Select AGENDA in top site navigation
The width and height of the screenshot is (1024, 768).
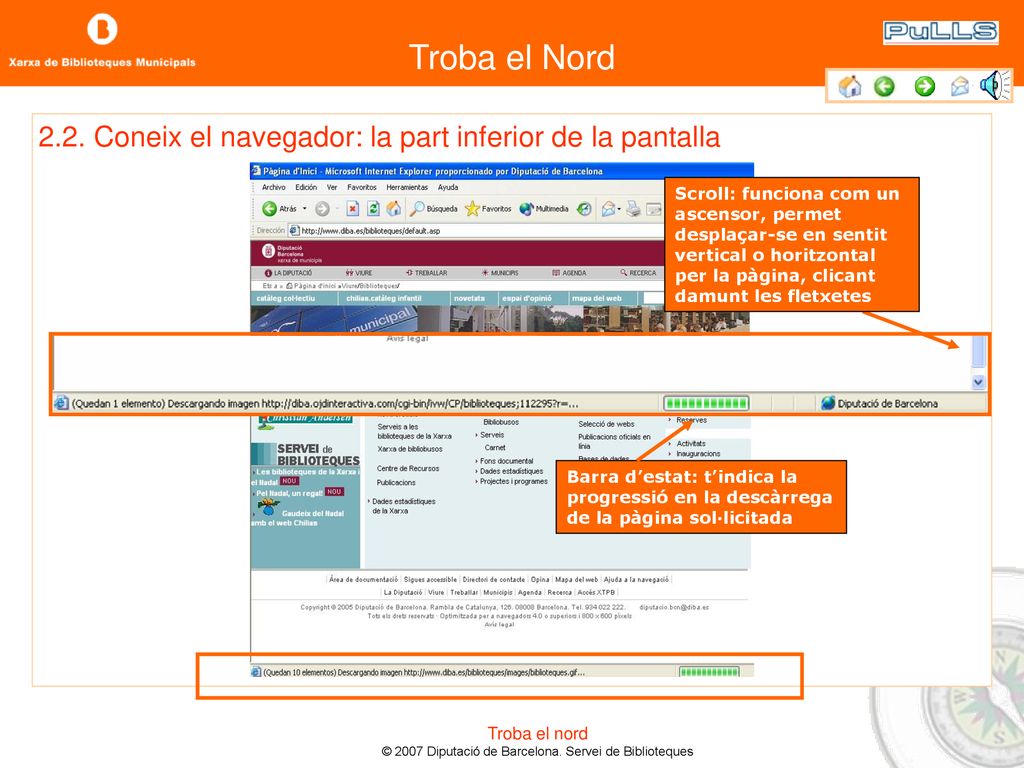click(x=569, y=273)
